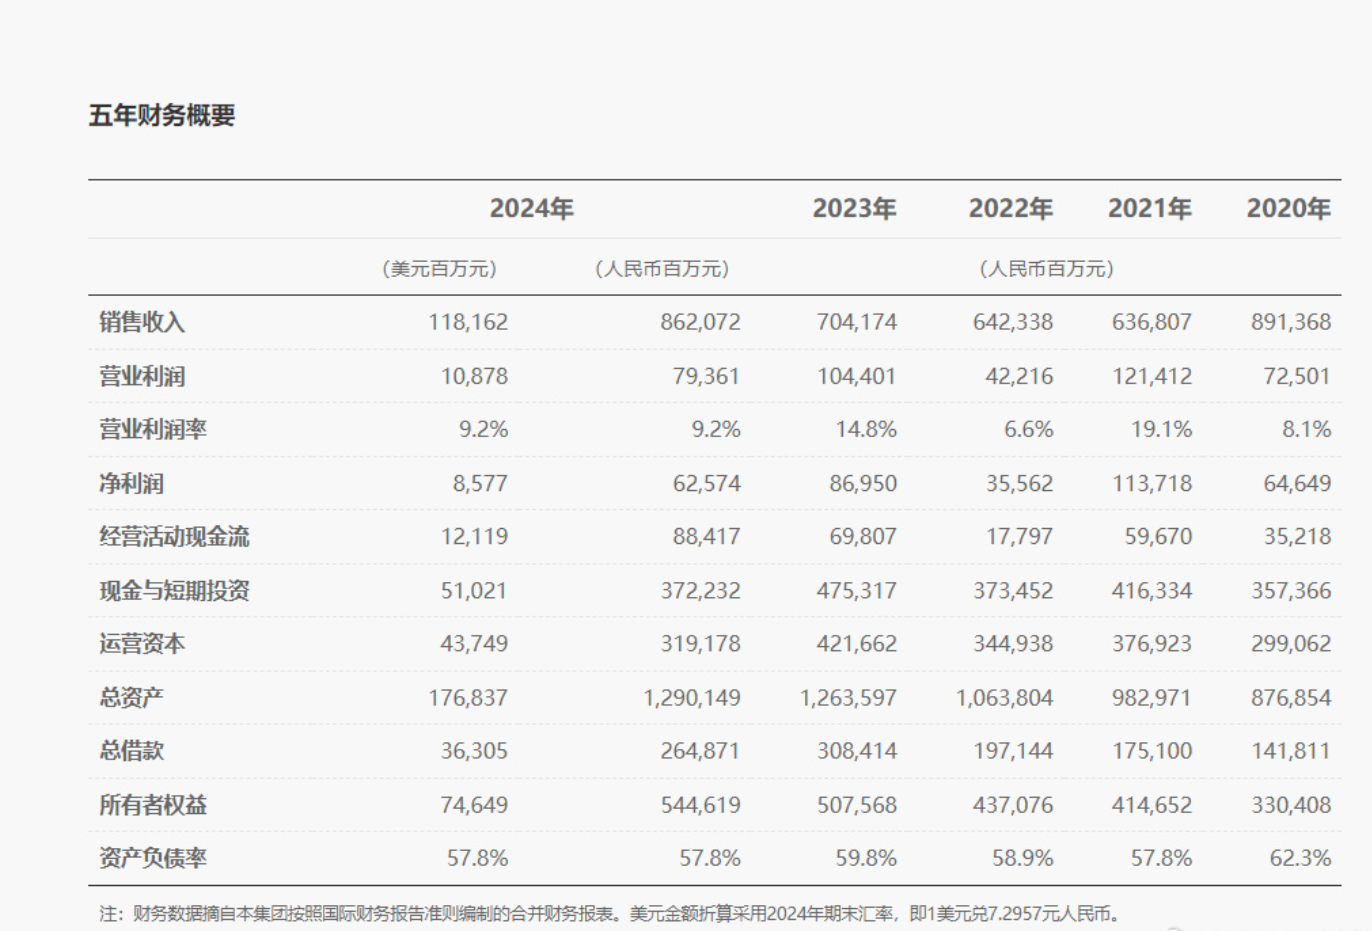The image size is (1372, 931).
Task: Select the 2022年 column header
Action: 1010,208
